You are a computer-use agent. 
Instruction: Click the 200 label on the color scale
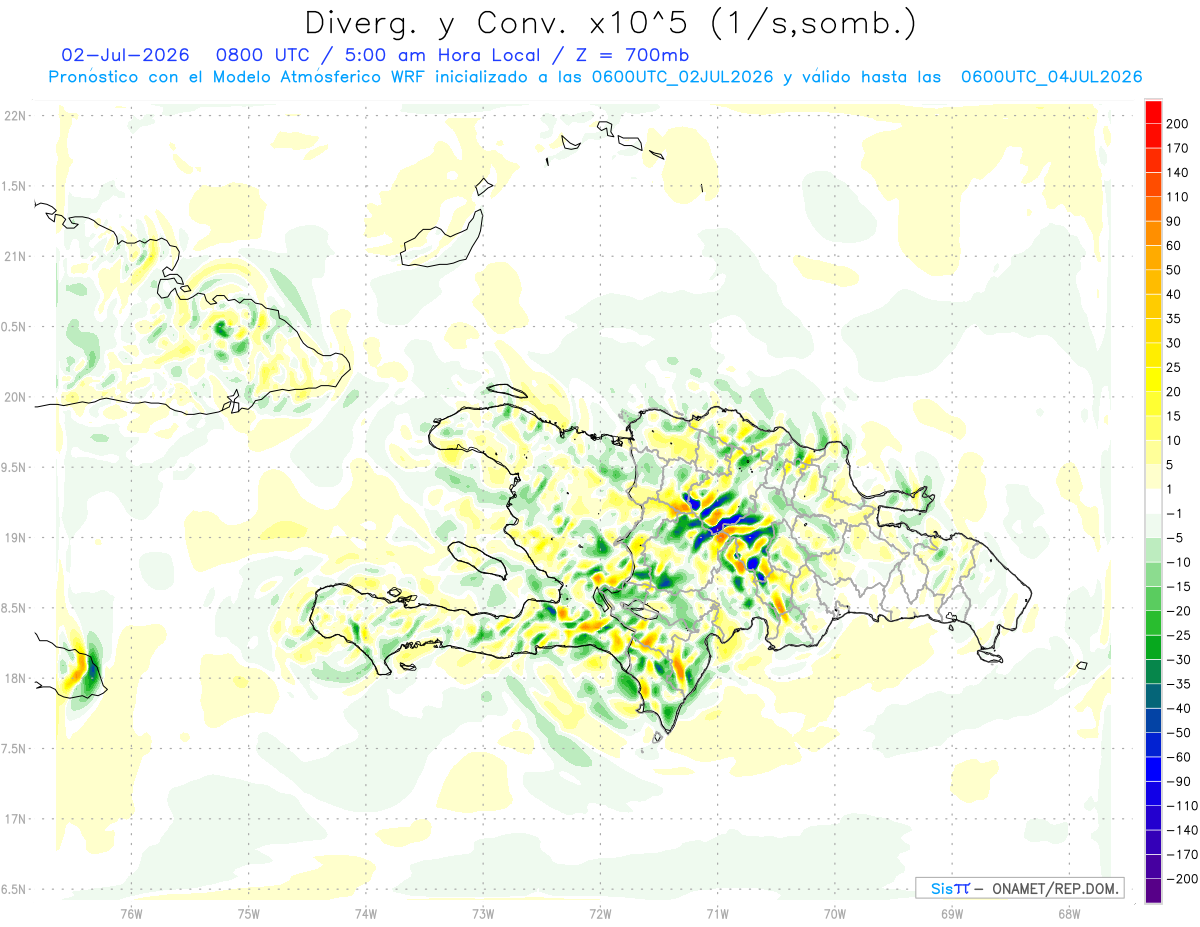click(x=1179, y=124)
